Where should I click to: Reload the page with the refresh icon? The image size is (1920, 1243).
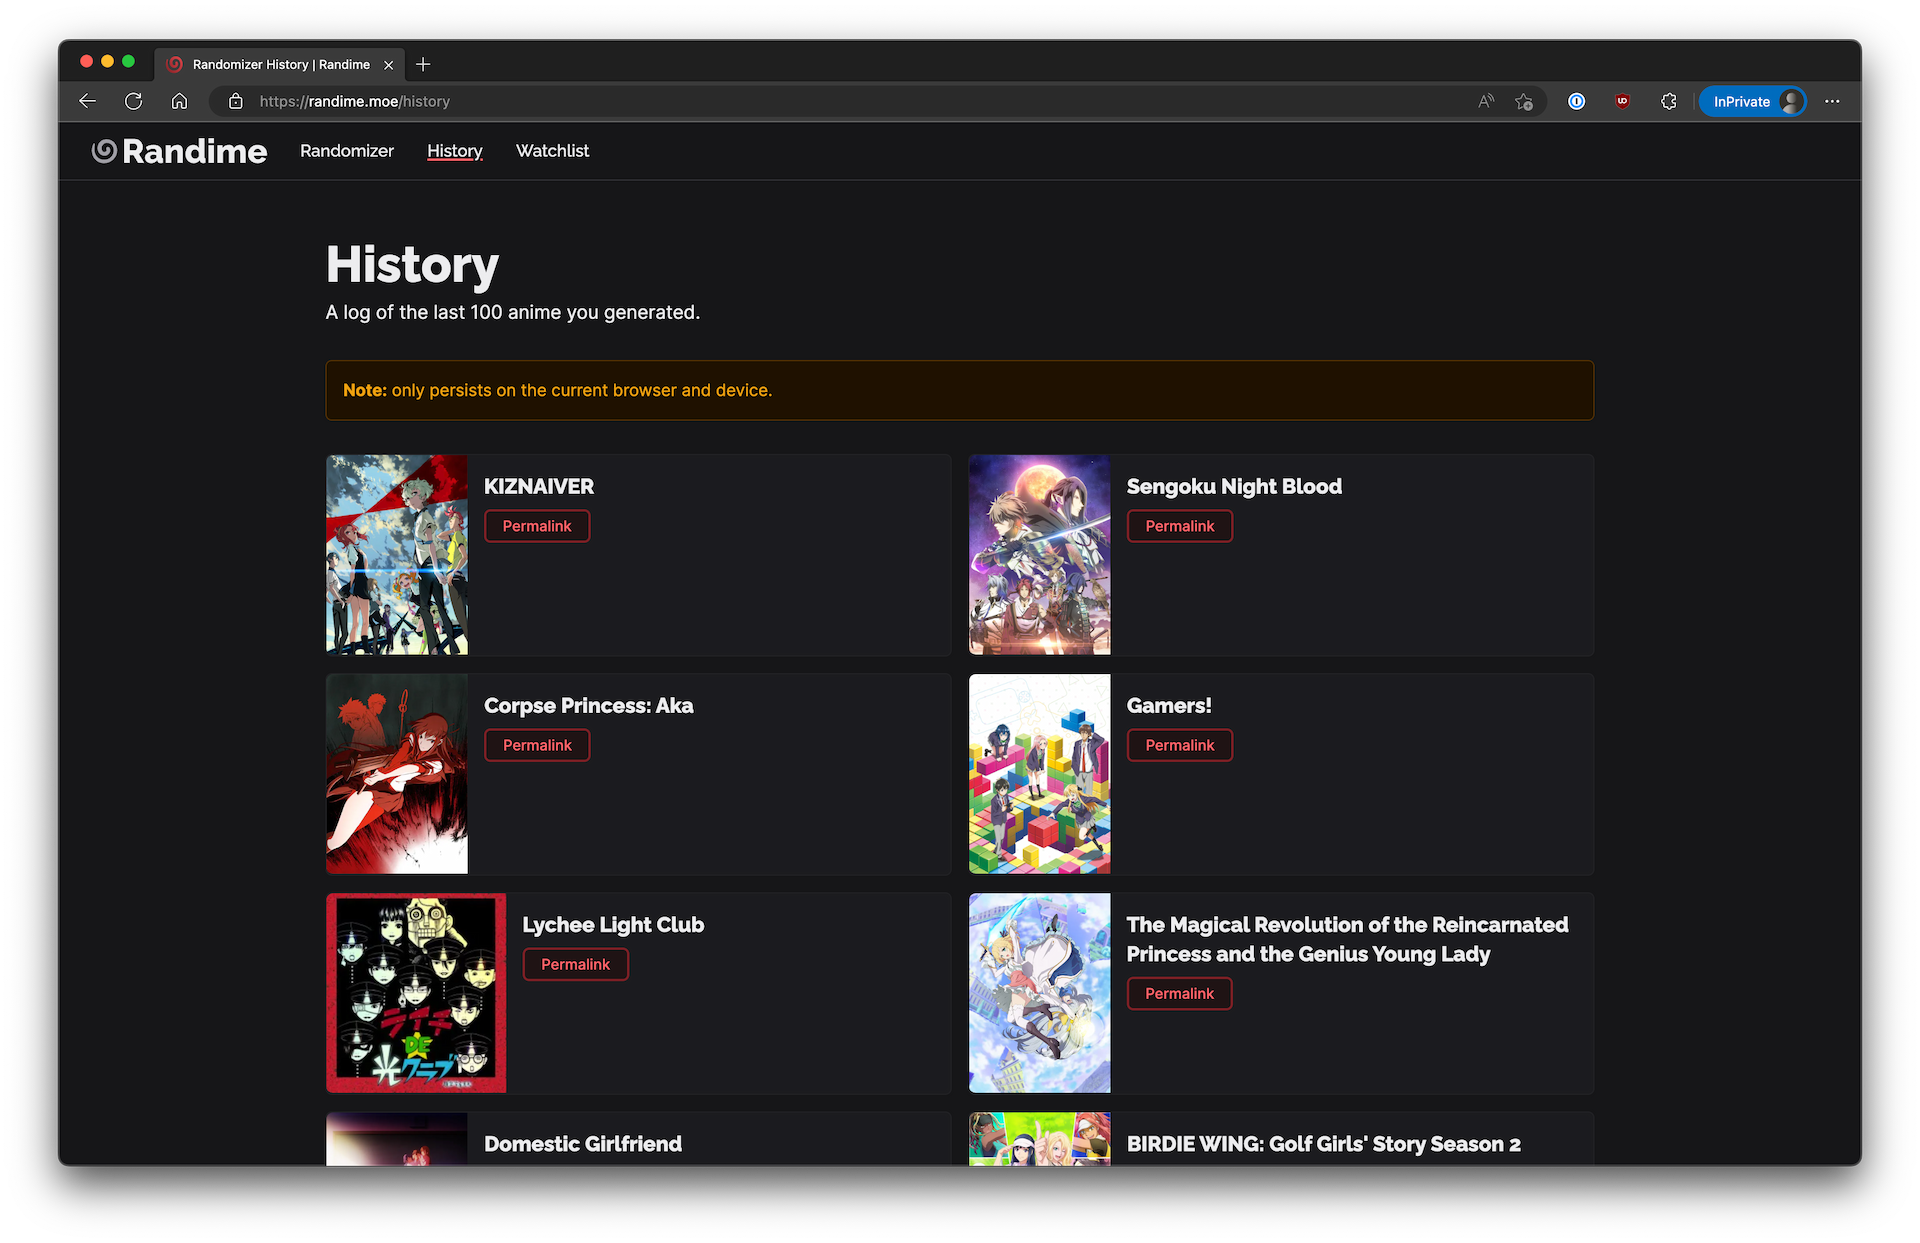click(133, 101)
